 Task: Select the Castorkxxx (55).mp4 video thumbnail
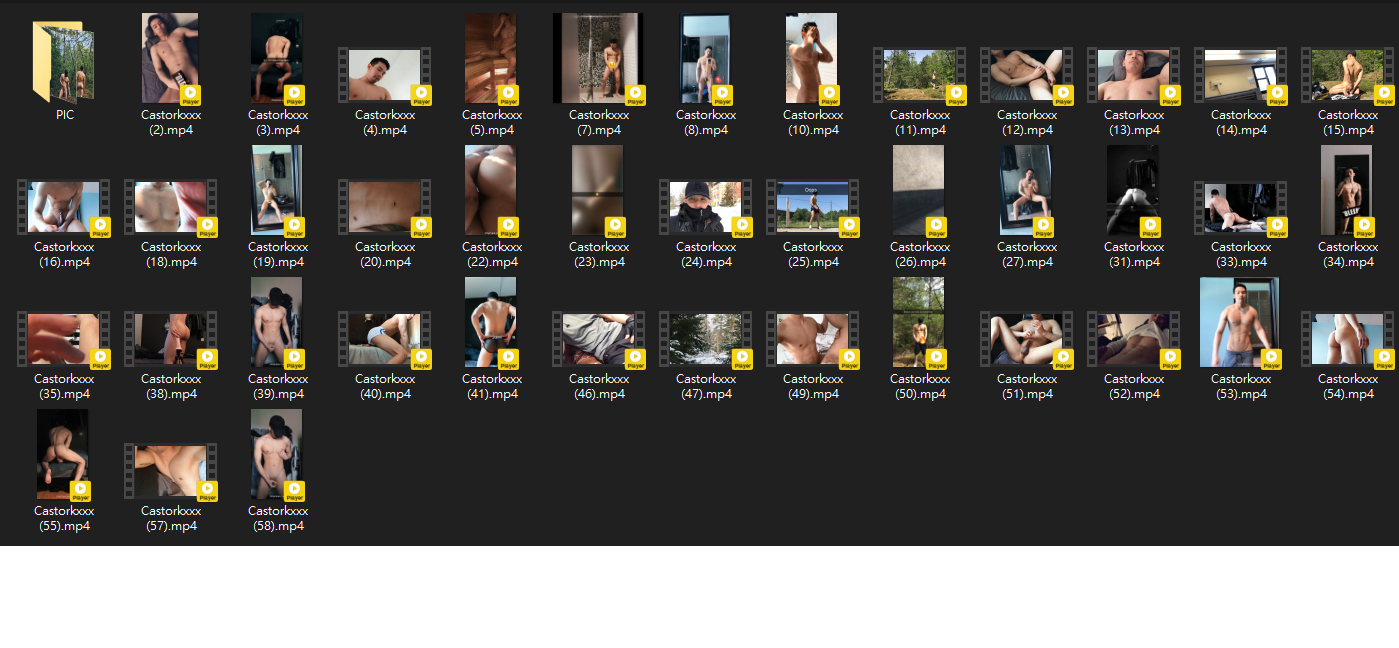(x=64, y=454)
